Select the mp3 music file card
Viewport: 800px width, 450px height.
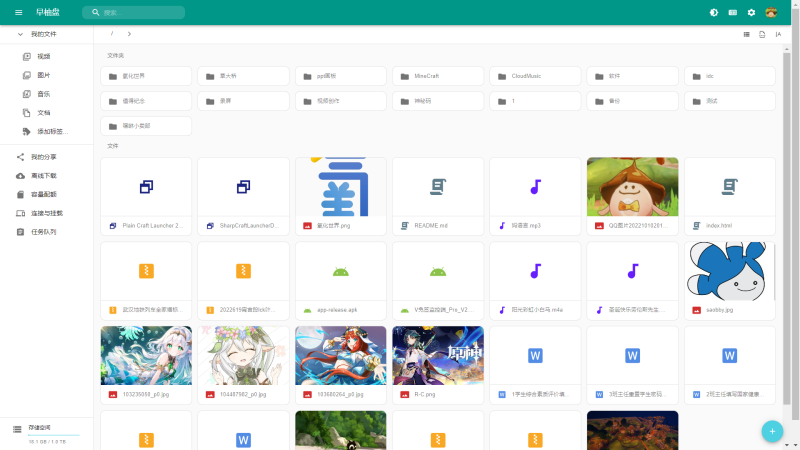tap(535, 196)
